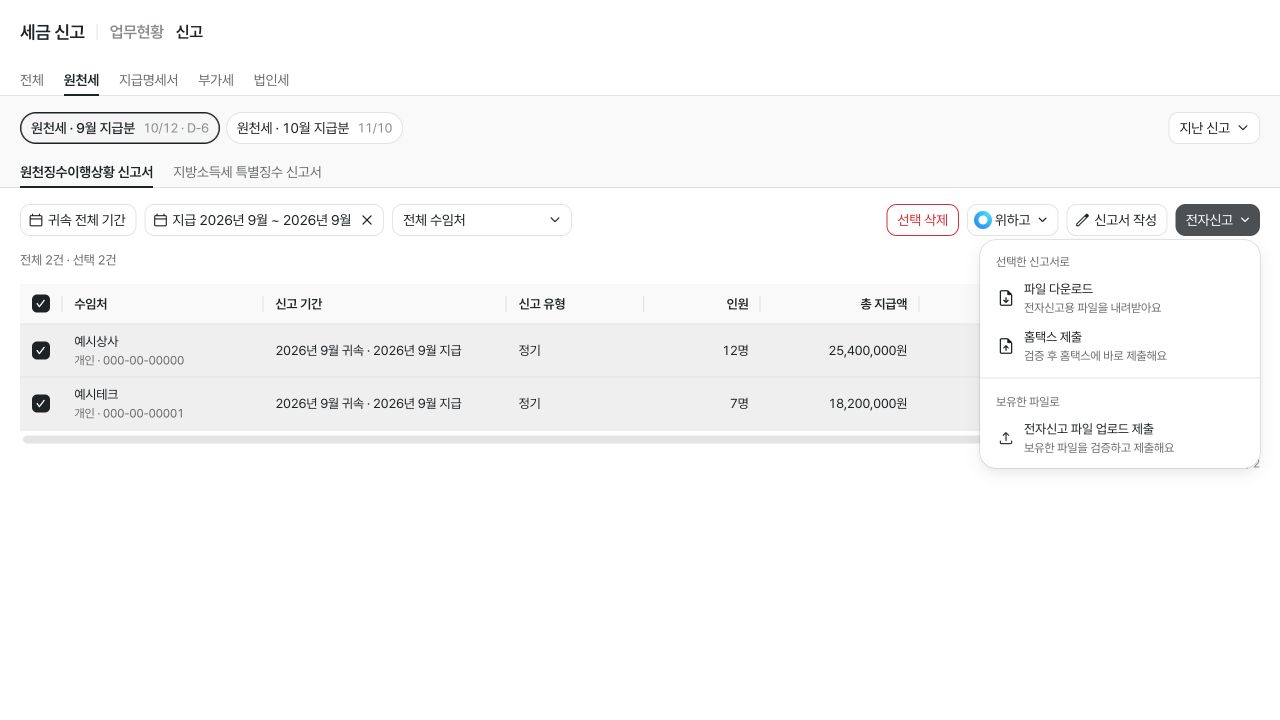Screen dimensions: 1280x720
Task: Click the 12명 headcount cell
Action: pos(736,350)
